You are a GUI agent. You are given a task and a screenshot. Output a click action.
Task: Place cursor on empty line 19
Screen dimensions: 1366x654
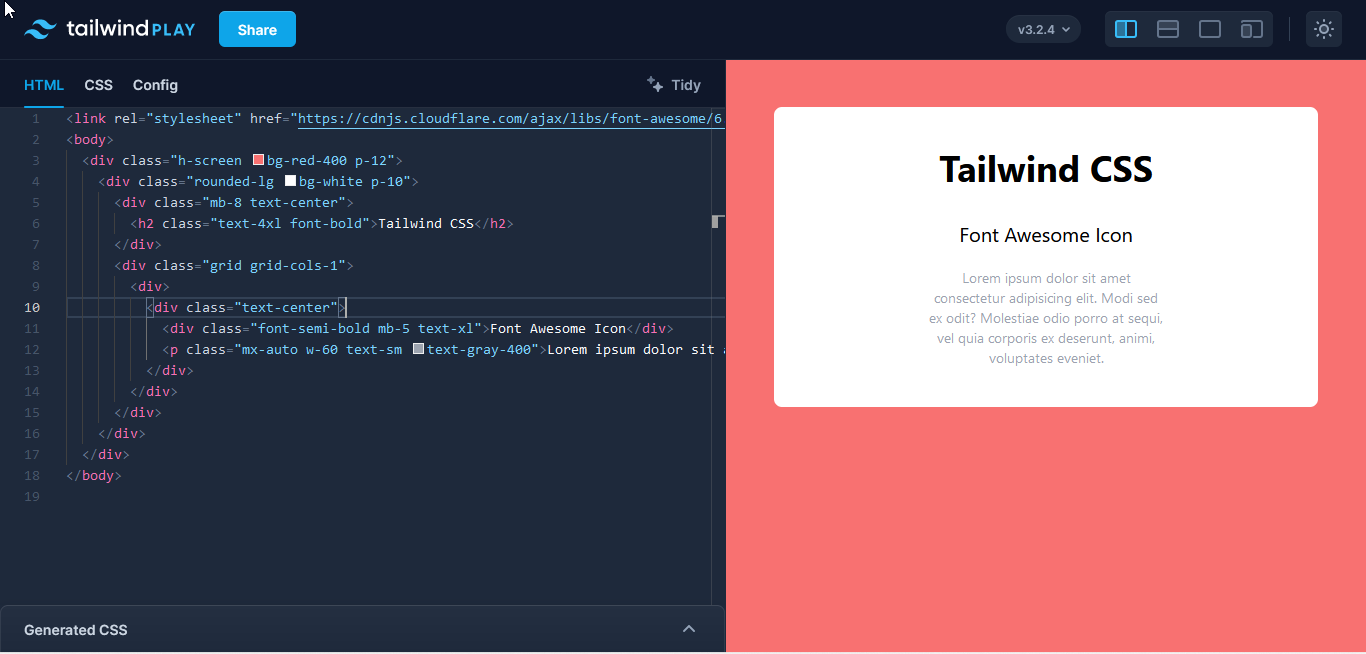click(x=300, y=496)
